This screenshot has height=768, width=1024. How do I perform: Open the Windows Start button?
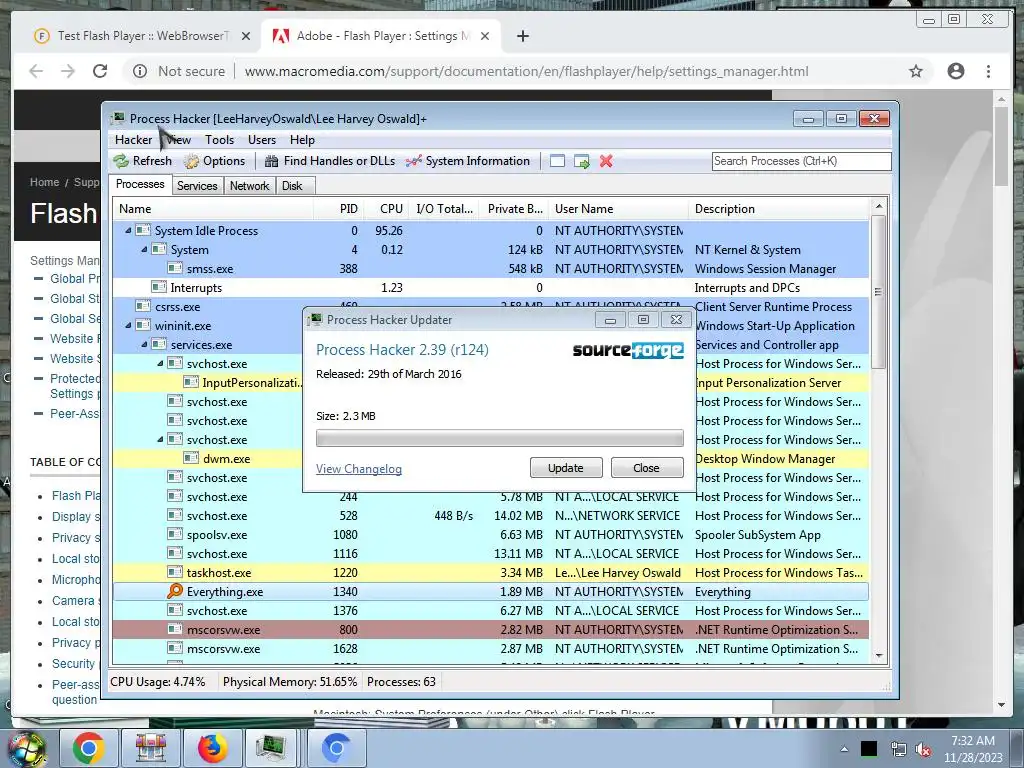tap(26, 749)
